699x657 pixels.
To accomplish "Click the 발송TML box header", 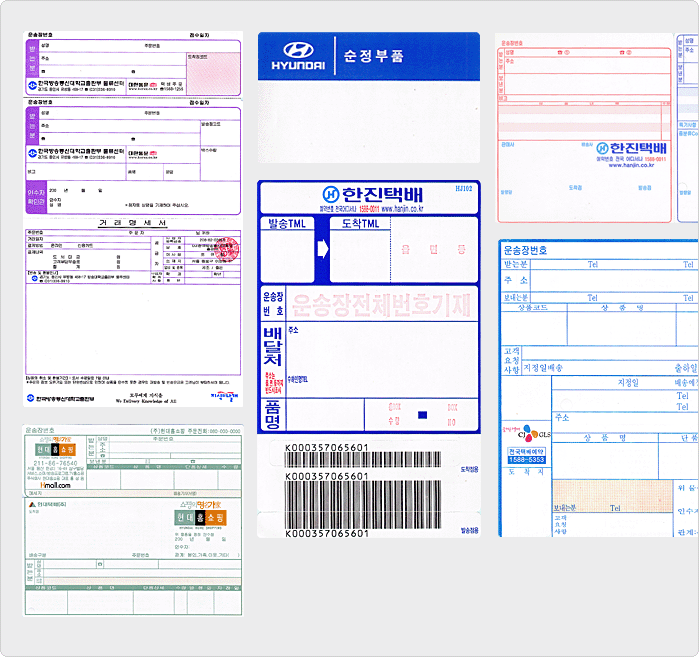I will click(287, 223).
